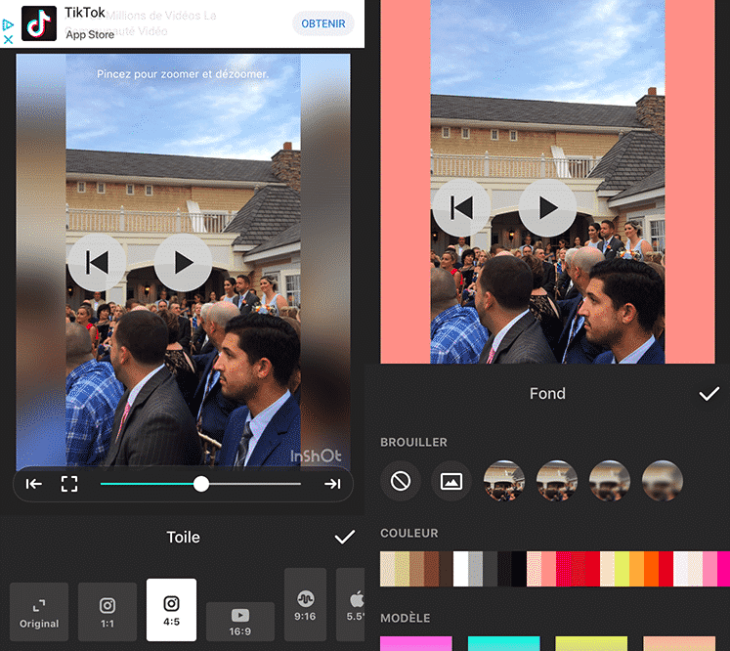The height and width of the screenshot is (651, 730).
Task: Tap the fit-to-frame brackets icon
Action: 69,484
